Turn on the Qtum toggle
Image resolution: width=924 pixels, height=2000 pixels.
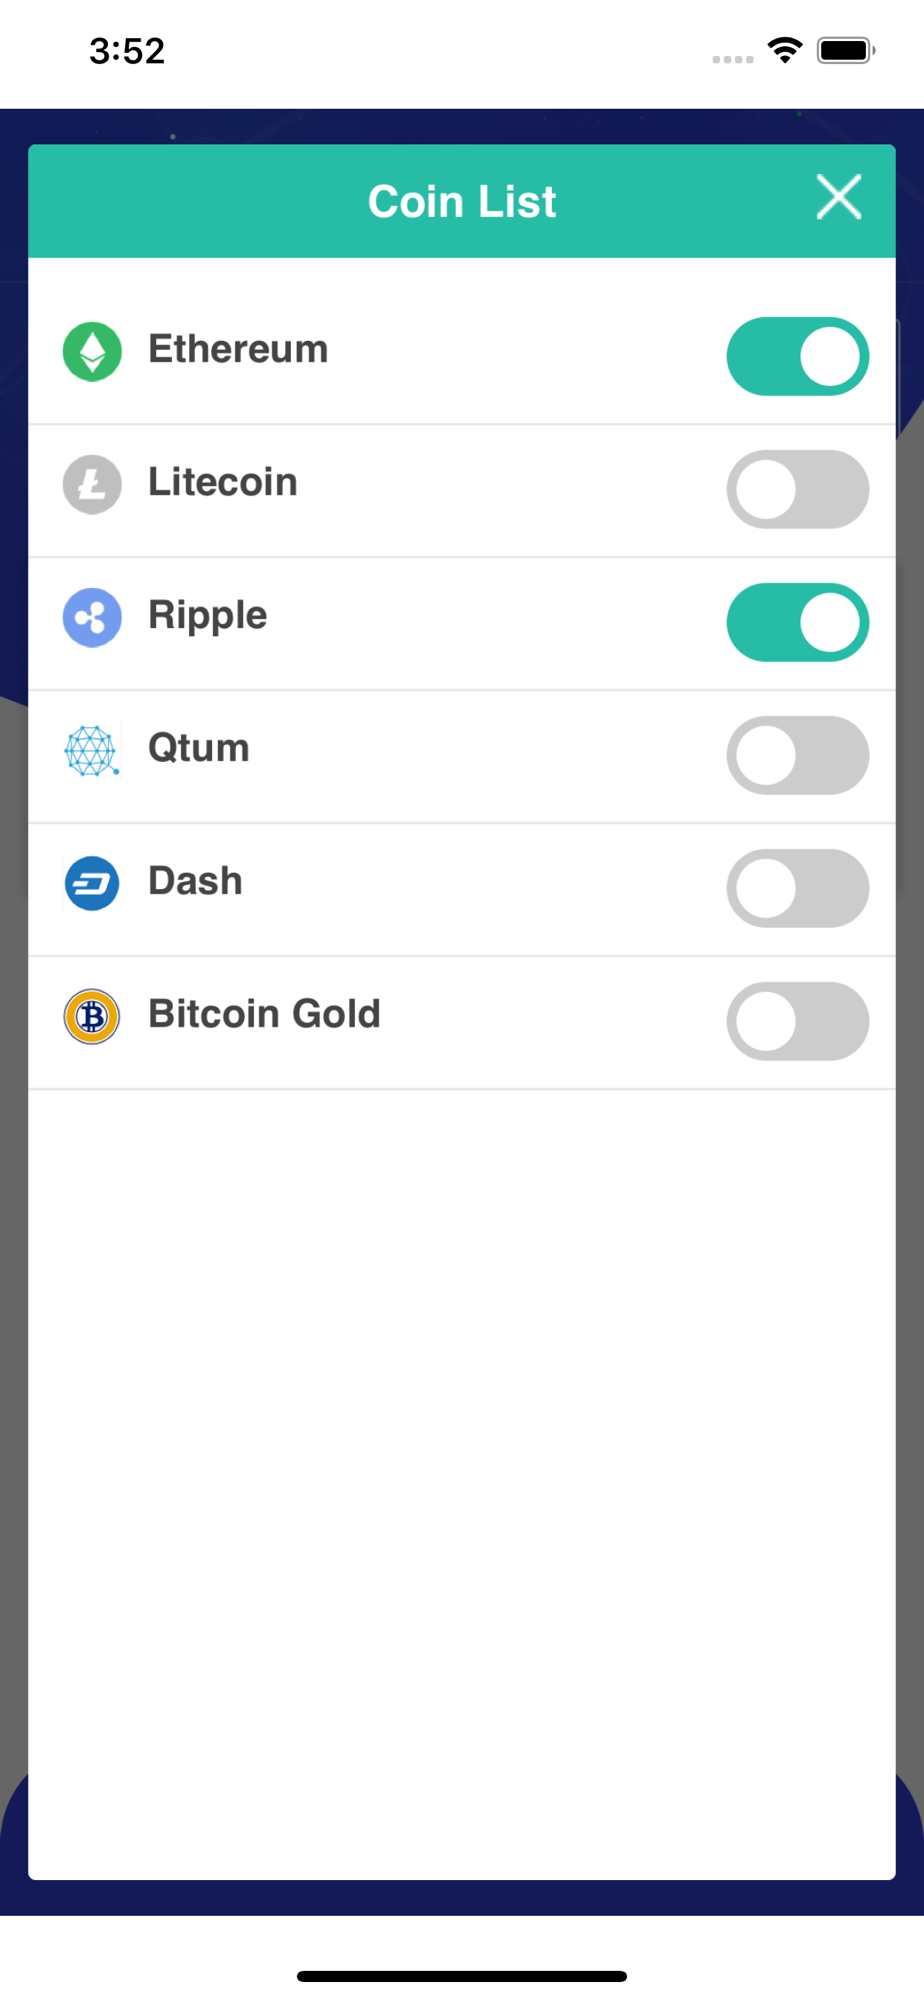pos(797,756)
